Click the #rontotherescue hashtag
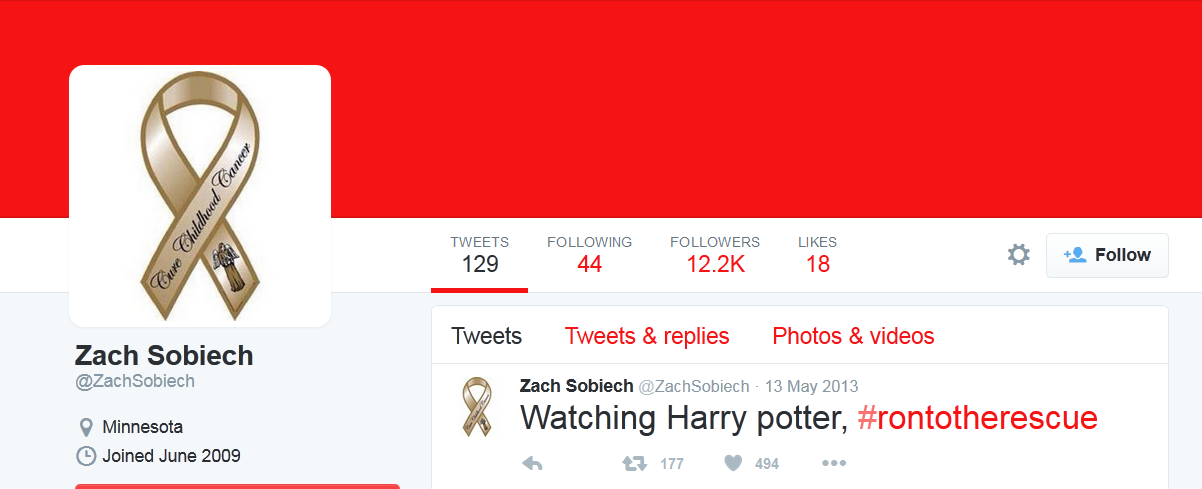The image size is (1202, 489). tap(978, 418)
